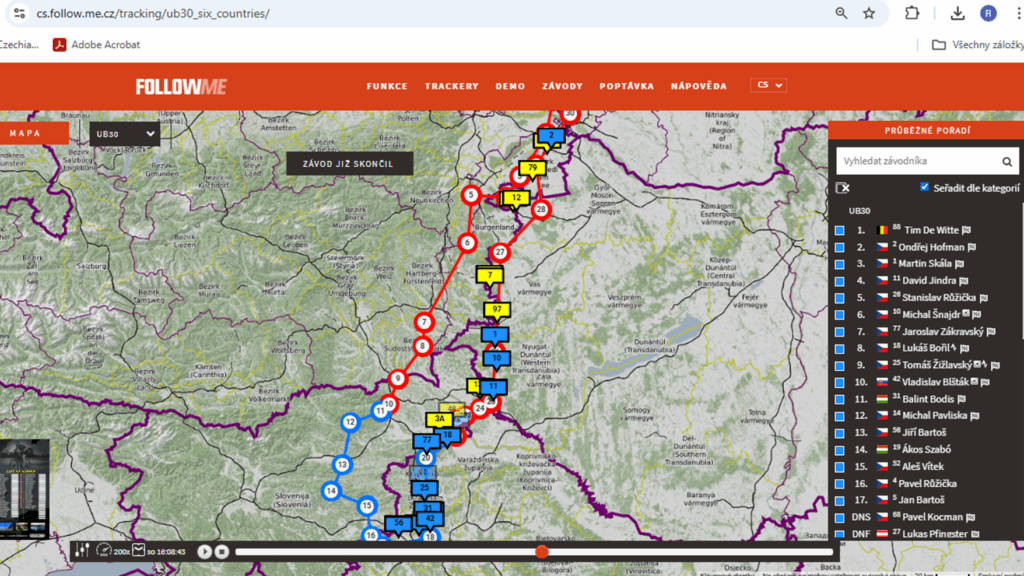Toggle checkbox for Tim De Witte
1024x576 pixels.
tap(840, 231)
